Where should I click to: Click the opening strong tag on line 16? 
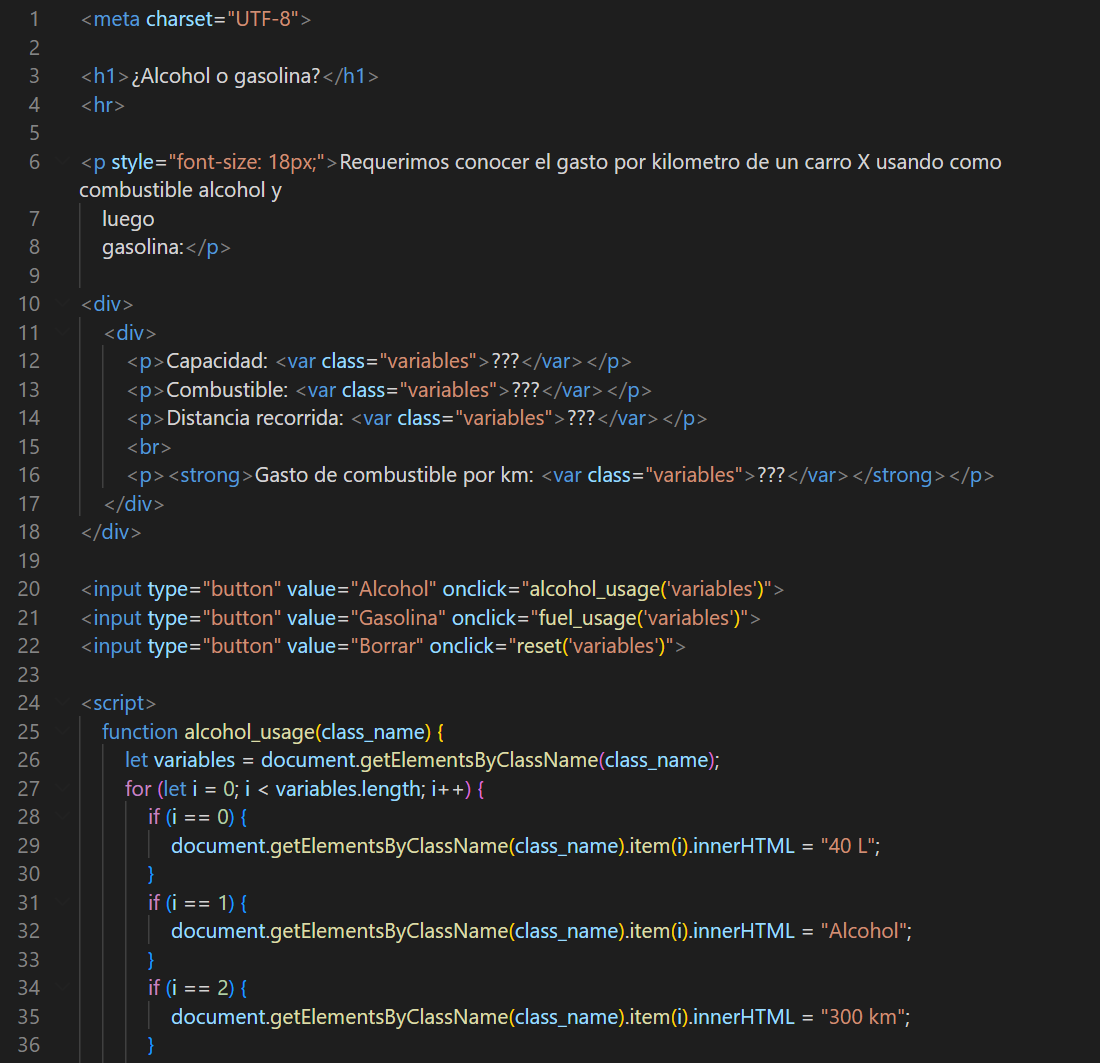click(210, 475)
